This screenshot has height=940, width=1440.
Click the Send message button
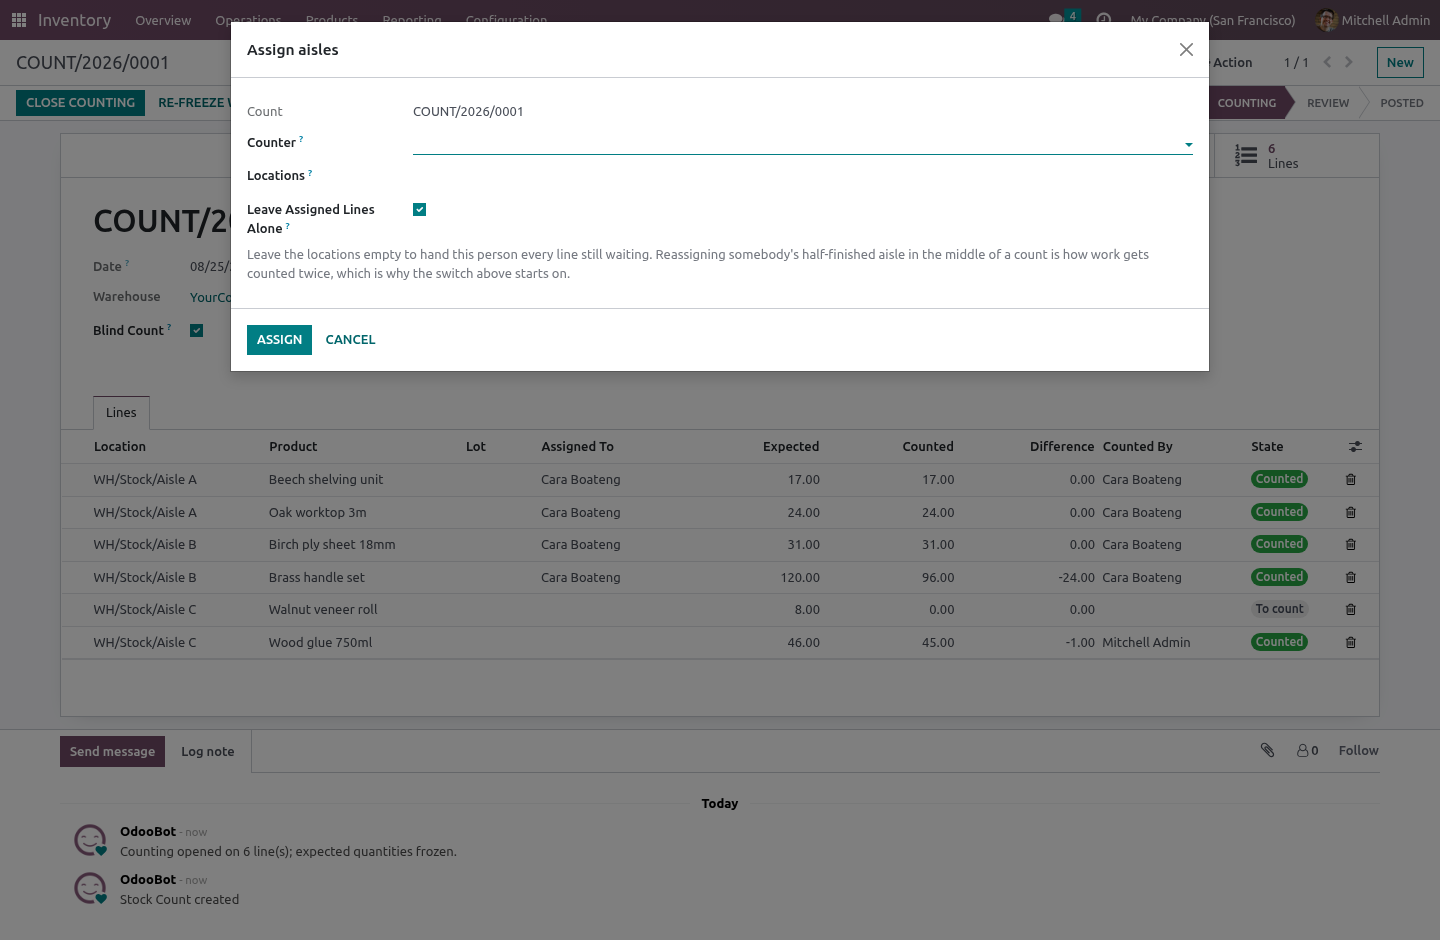(x=112, y=752)
